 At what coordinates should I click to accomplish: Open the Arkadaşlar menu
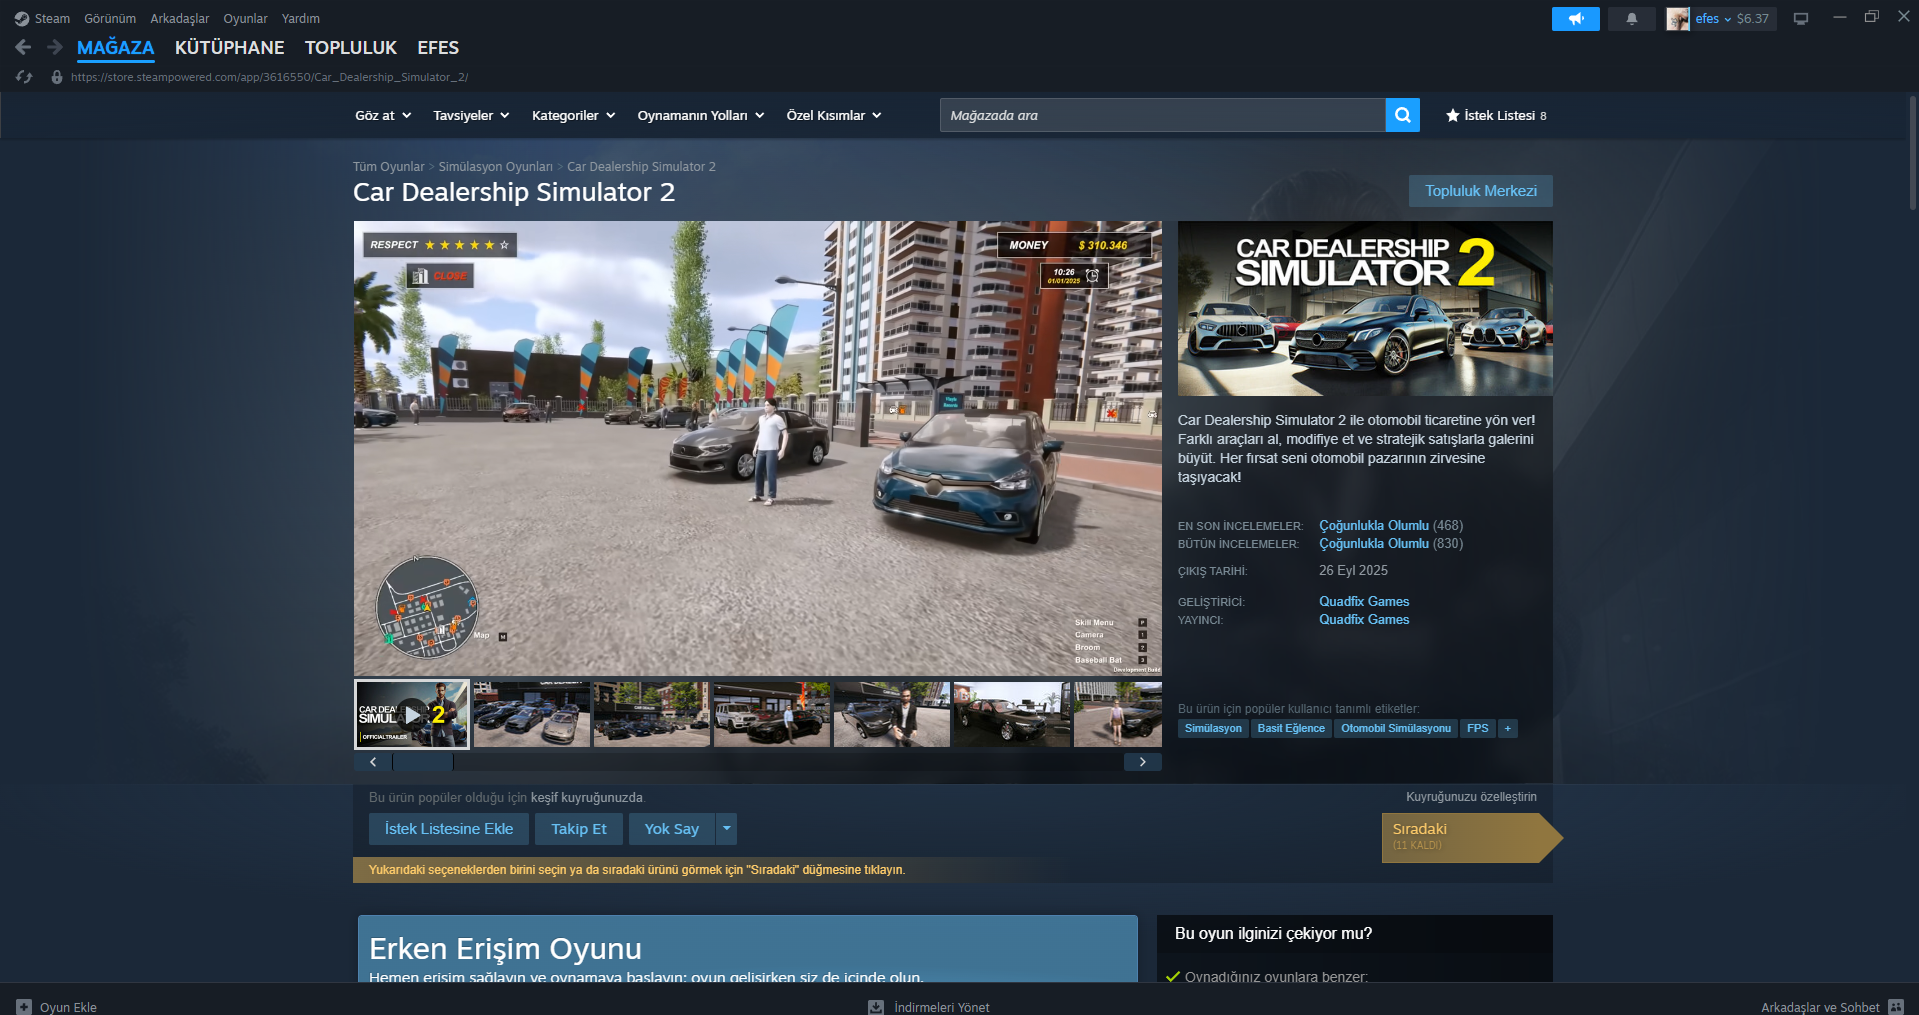tap(180, 19)
